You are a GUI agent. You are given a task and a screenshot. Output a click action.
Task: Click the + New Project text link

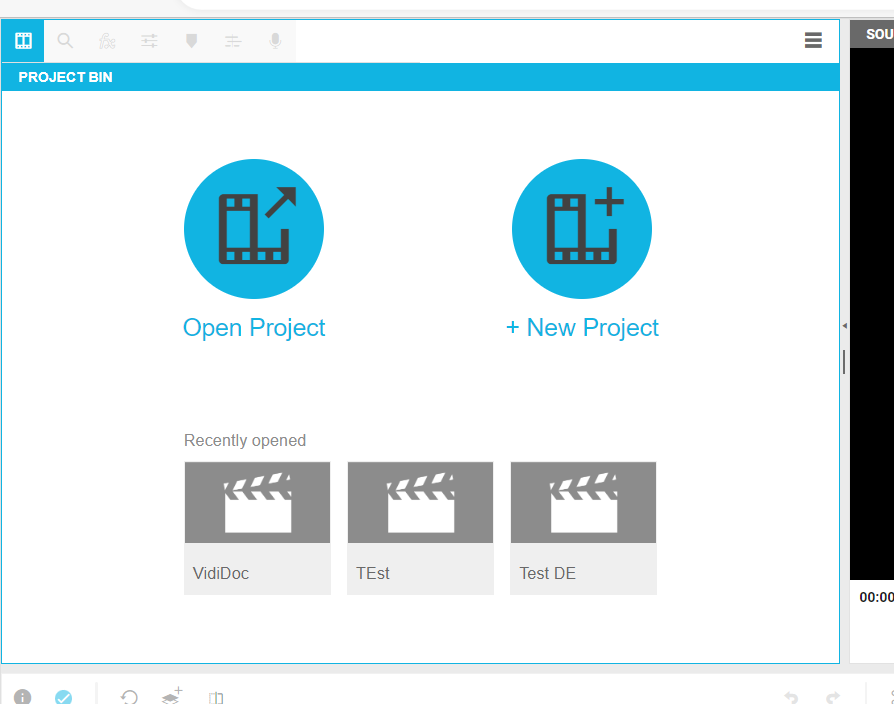coord(582,328)
